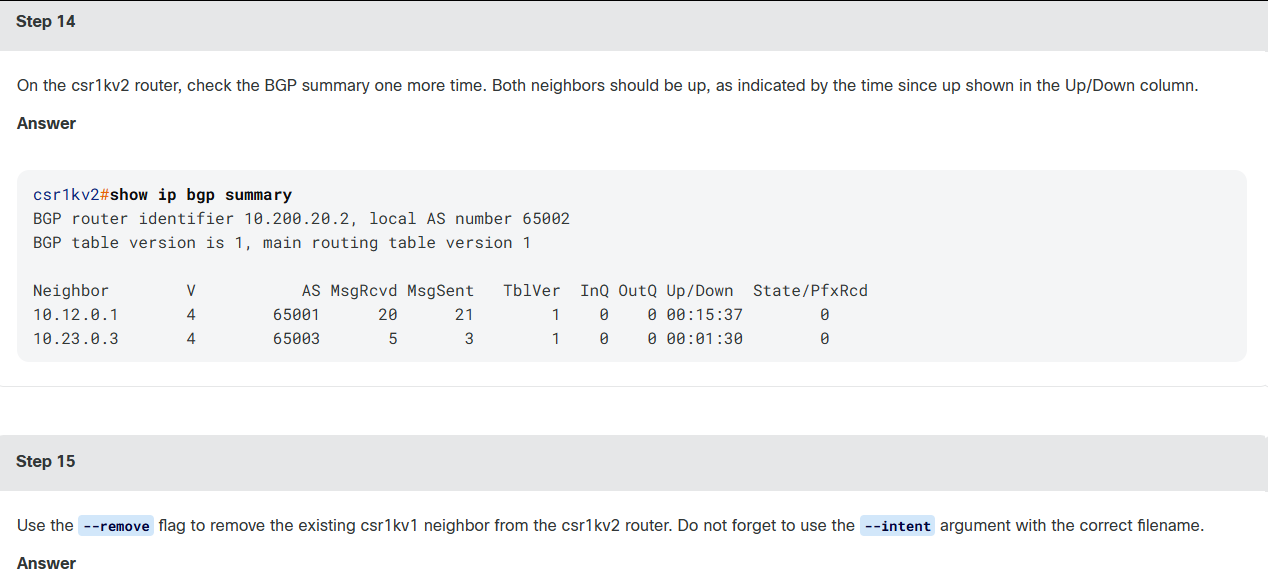Click neighbor 10.12.0.1 in the output

pos(76,315)
